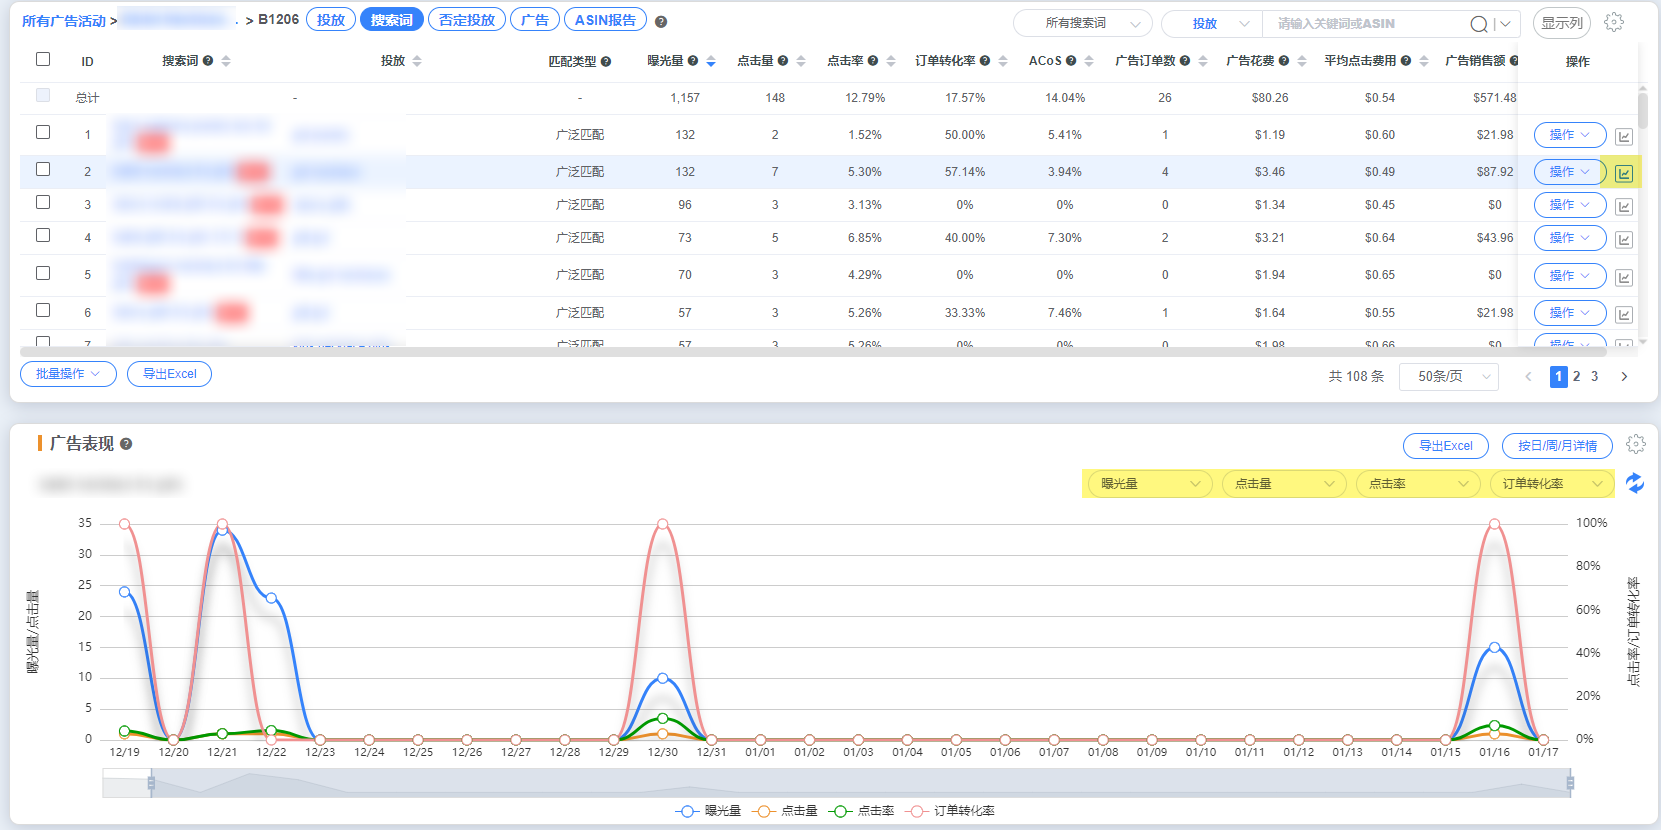Click 导出Excel in 广告表现 panel
The height and width of the screenshot is (830, 1661).
click(x=1446, y=446)
